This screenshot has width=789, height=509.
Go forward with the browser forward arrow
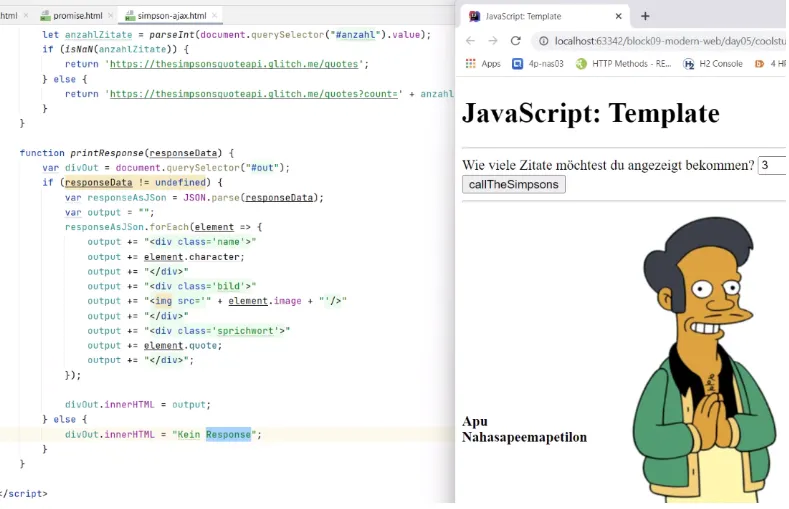(x=493, y=41)
